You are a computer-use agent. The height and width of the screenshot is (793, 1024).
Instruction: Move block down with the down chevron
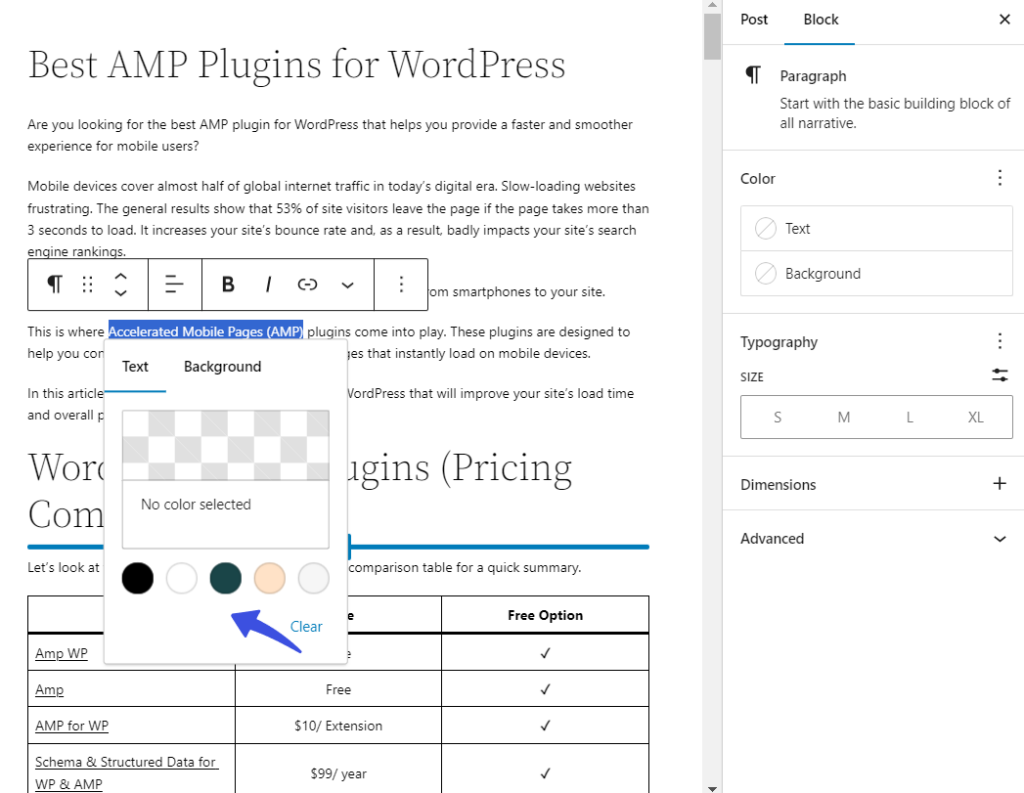[x=120, y=293]
